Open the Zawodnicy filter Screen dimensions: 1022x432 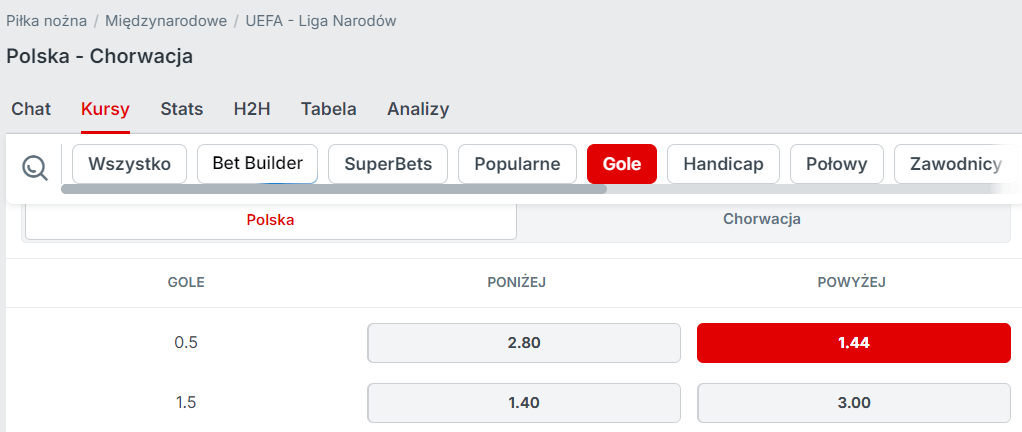pos(953,164)
